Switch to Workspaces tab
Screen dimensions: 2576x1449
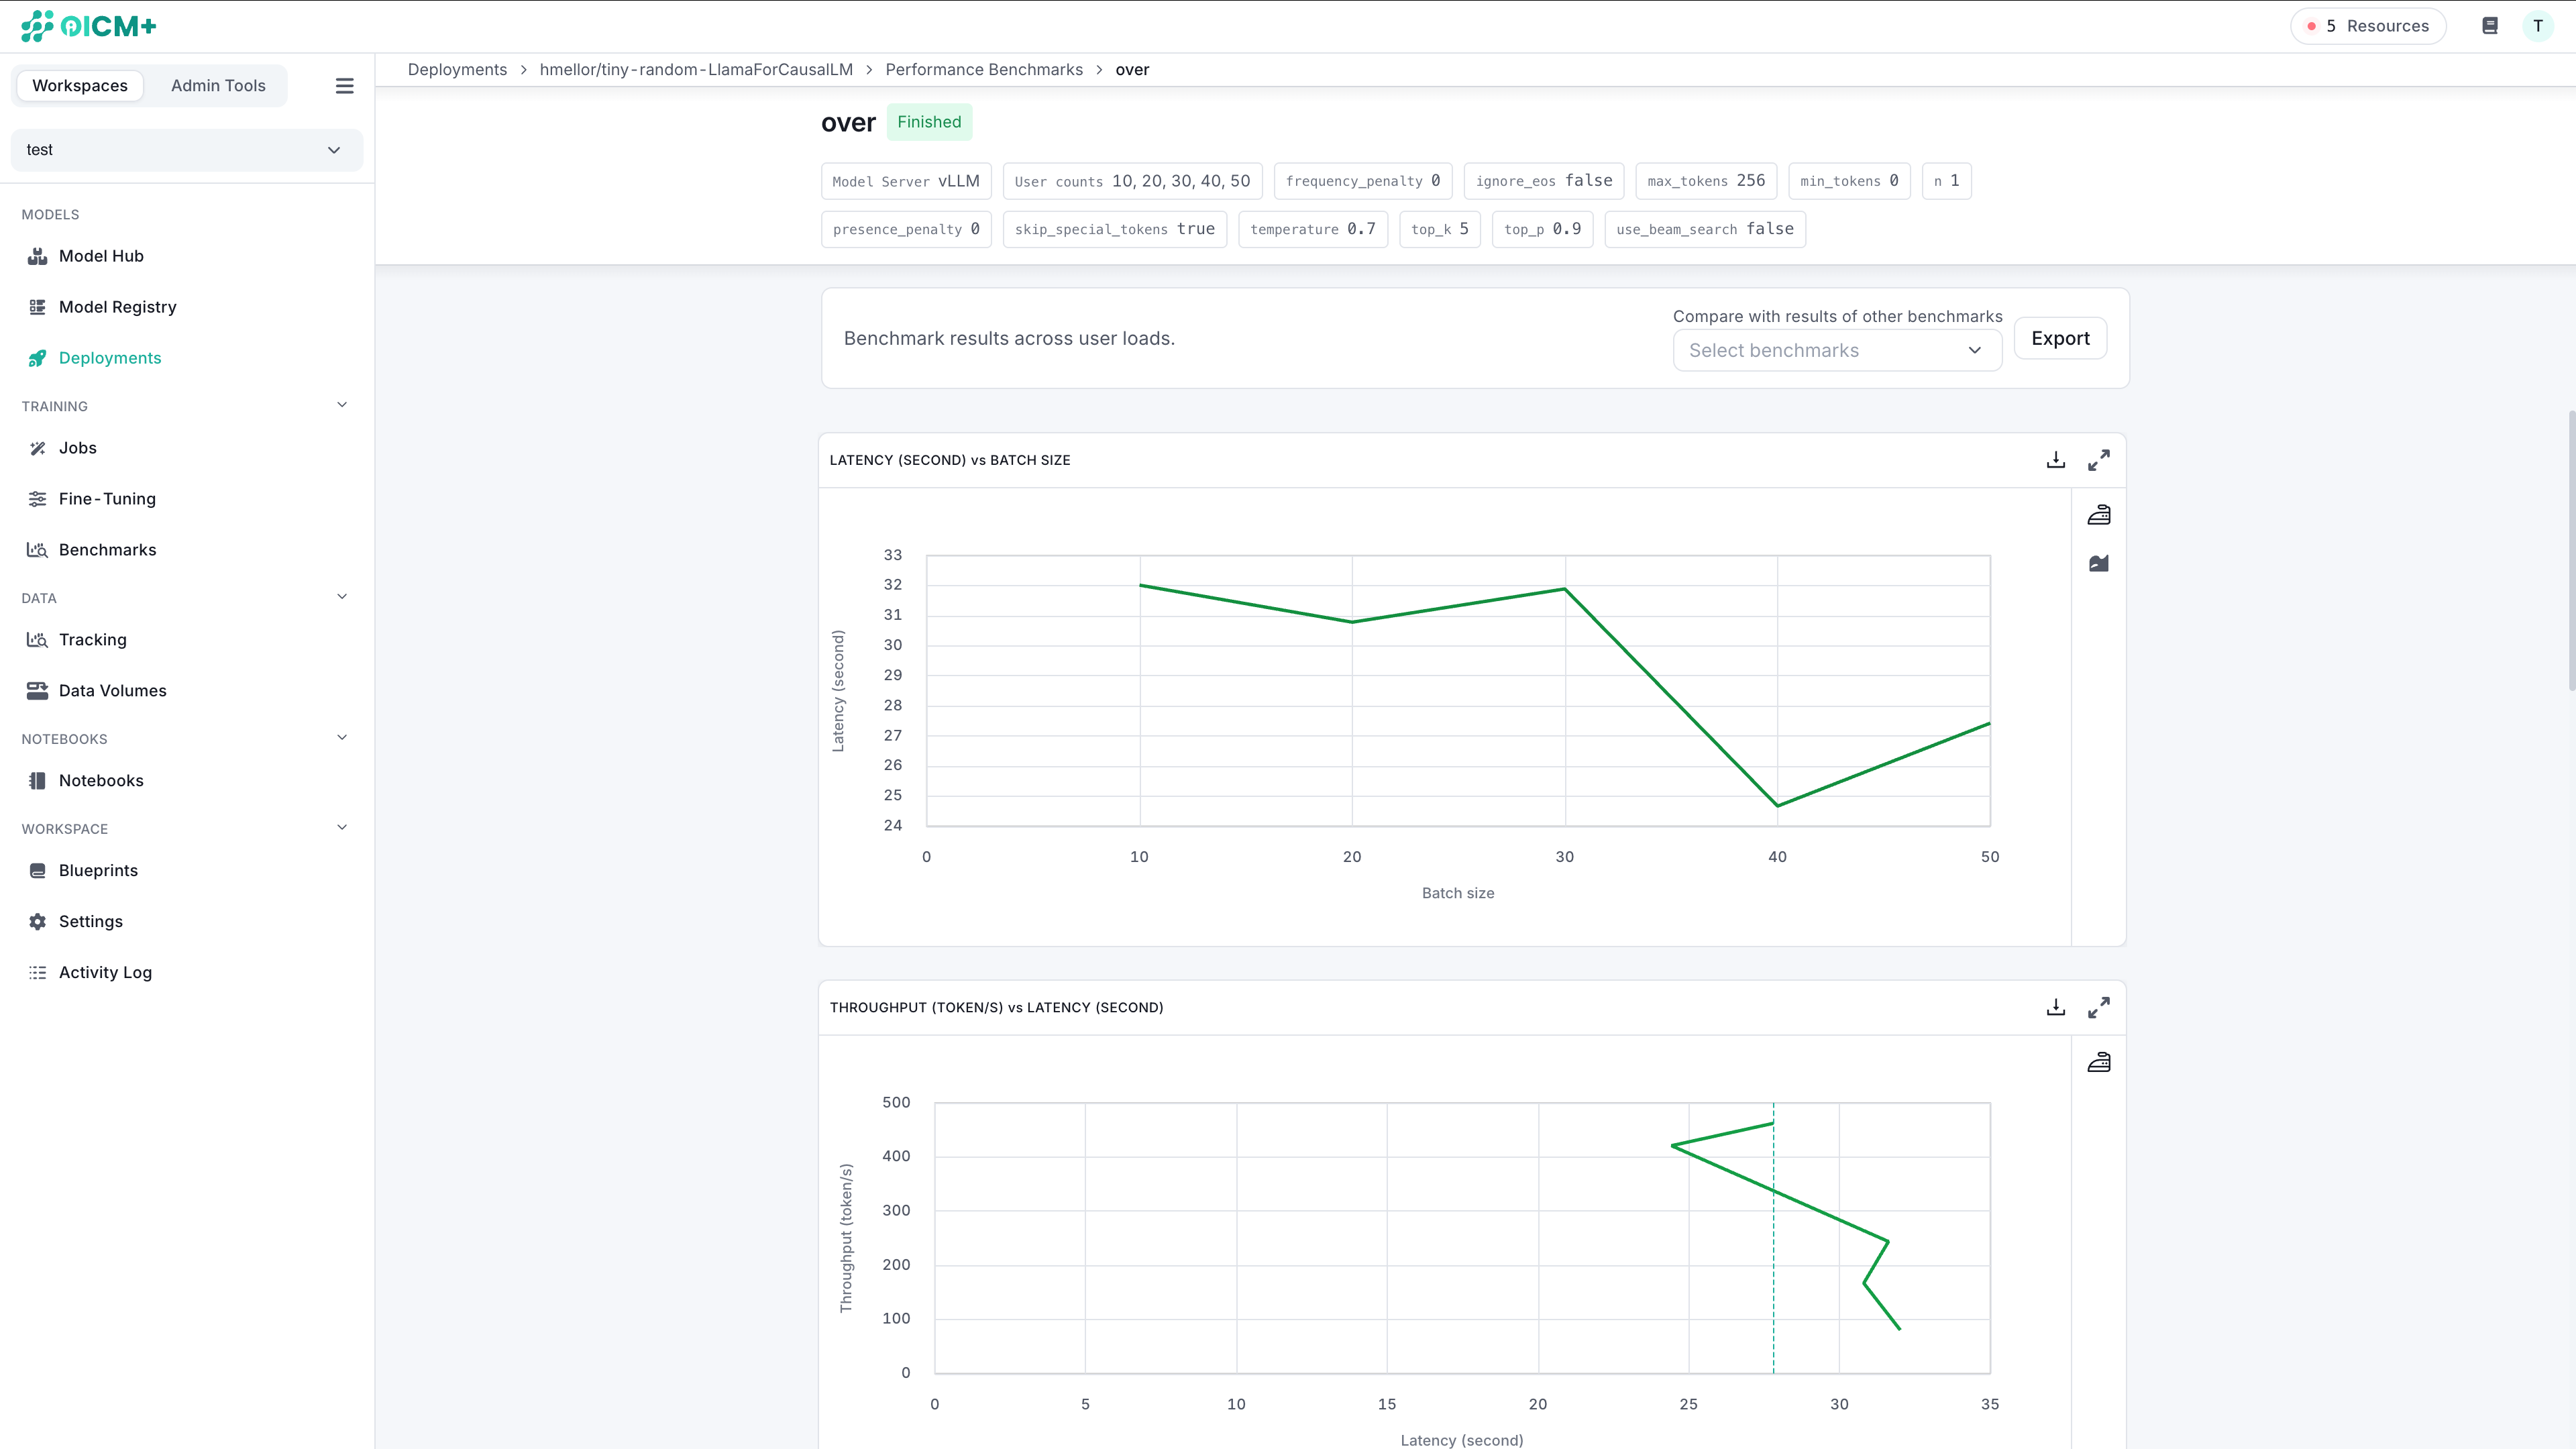click(x=80, y=86)
